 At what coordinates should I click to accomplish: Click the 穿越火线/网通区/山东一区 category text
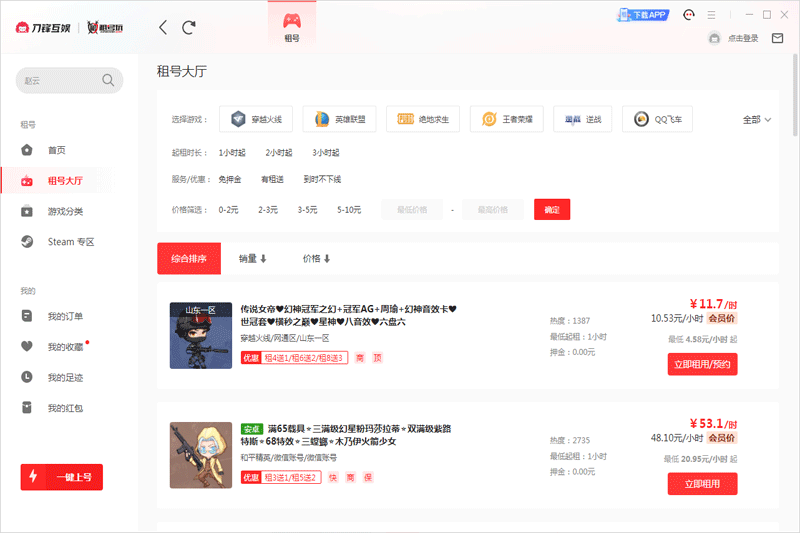coord(285,338)
